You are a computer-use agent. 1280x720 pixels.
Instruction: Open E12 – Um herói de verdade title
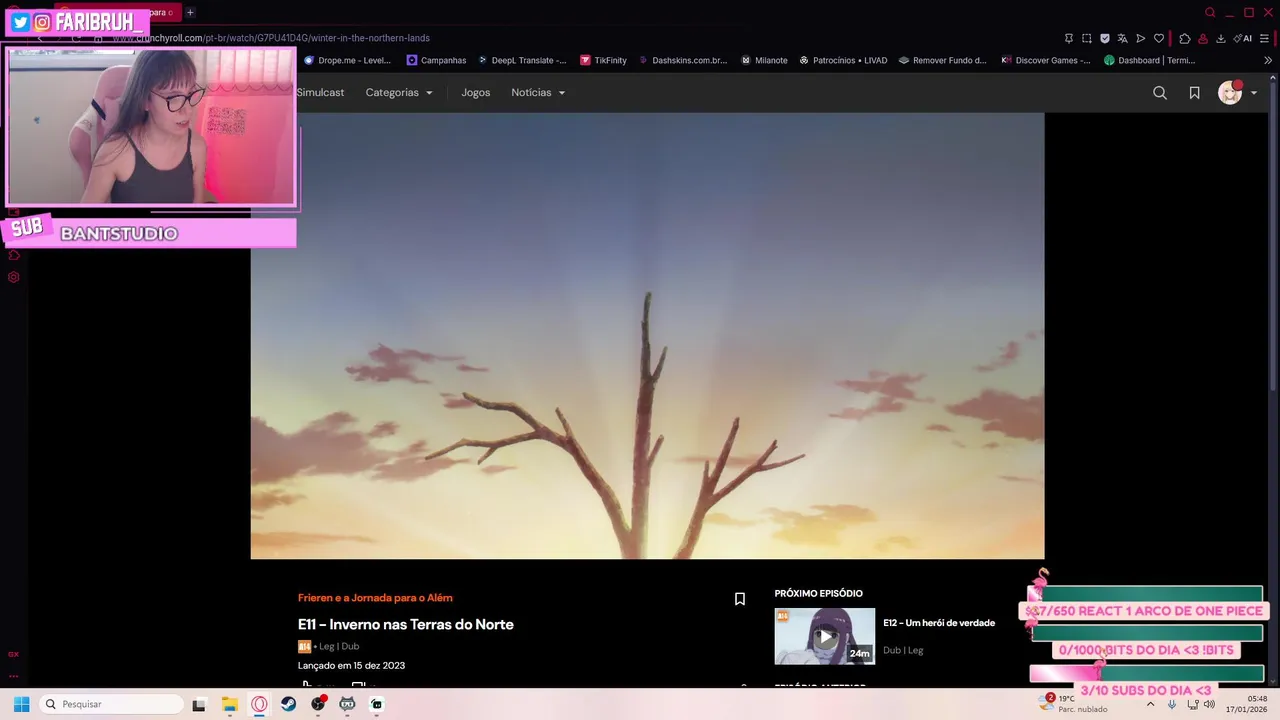tap(939, 622)
